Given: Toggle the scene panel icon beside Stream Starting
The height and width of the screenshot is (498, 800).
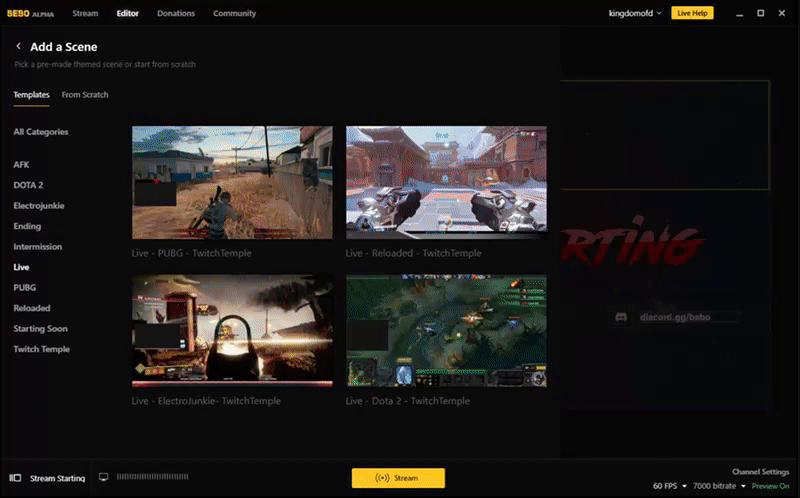Looking at the screenshot, I should click(15, 478).
